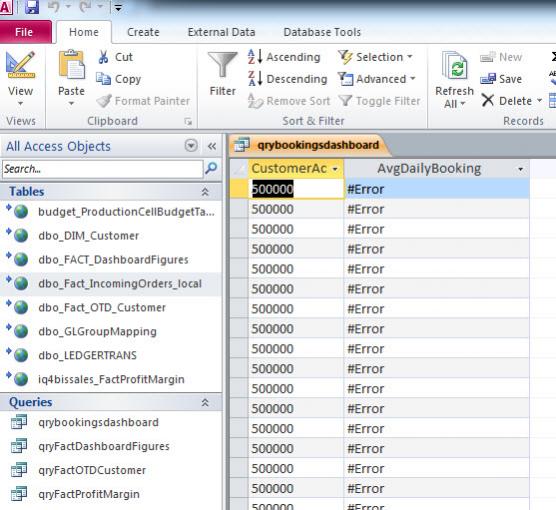Viewport: 556px width, 510px height.
Task: Click the save disk icon in quick access toolbar
Action: coord(32,7)
